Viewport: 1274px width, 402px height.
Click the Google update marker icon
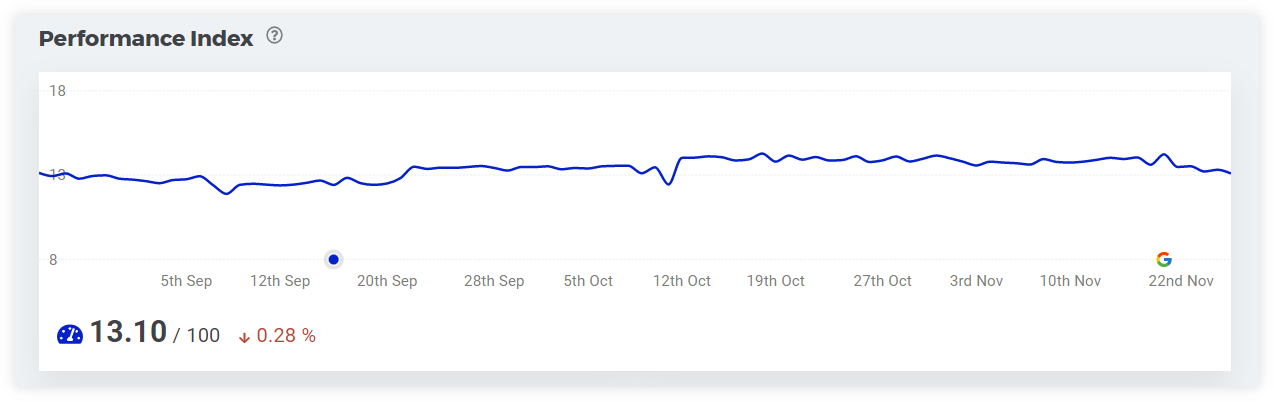1163,259
